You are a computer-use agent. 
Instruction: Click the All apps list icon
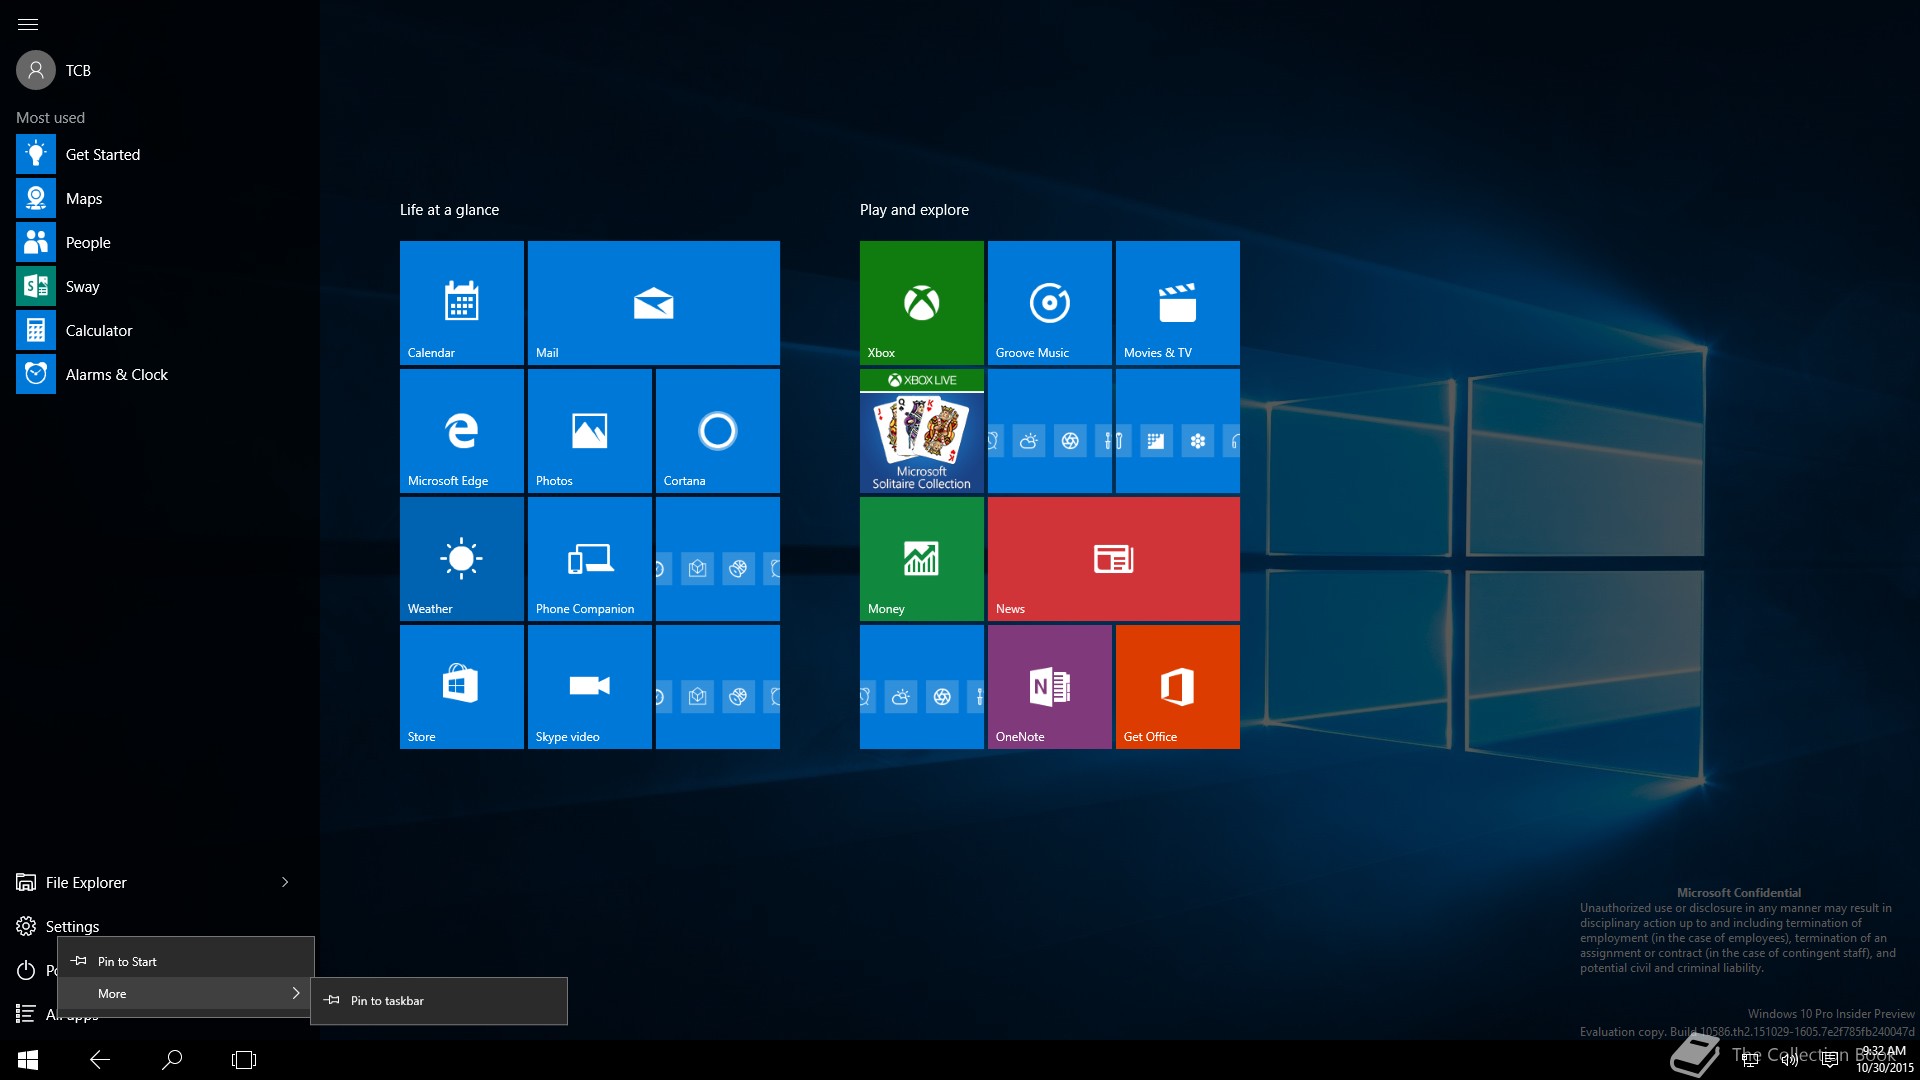[x=26, y=1014]
